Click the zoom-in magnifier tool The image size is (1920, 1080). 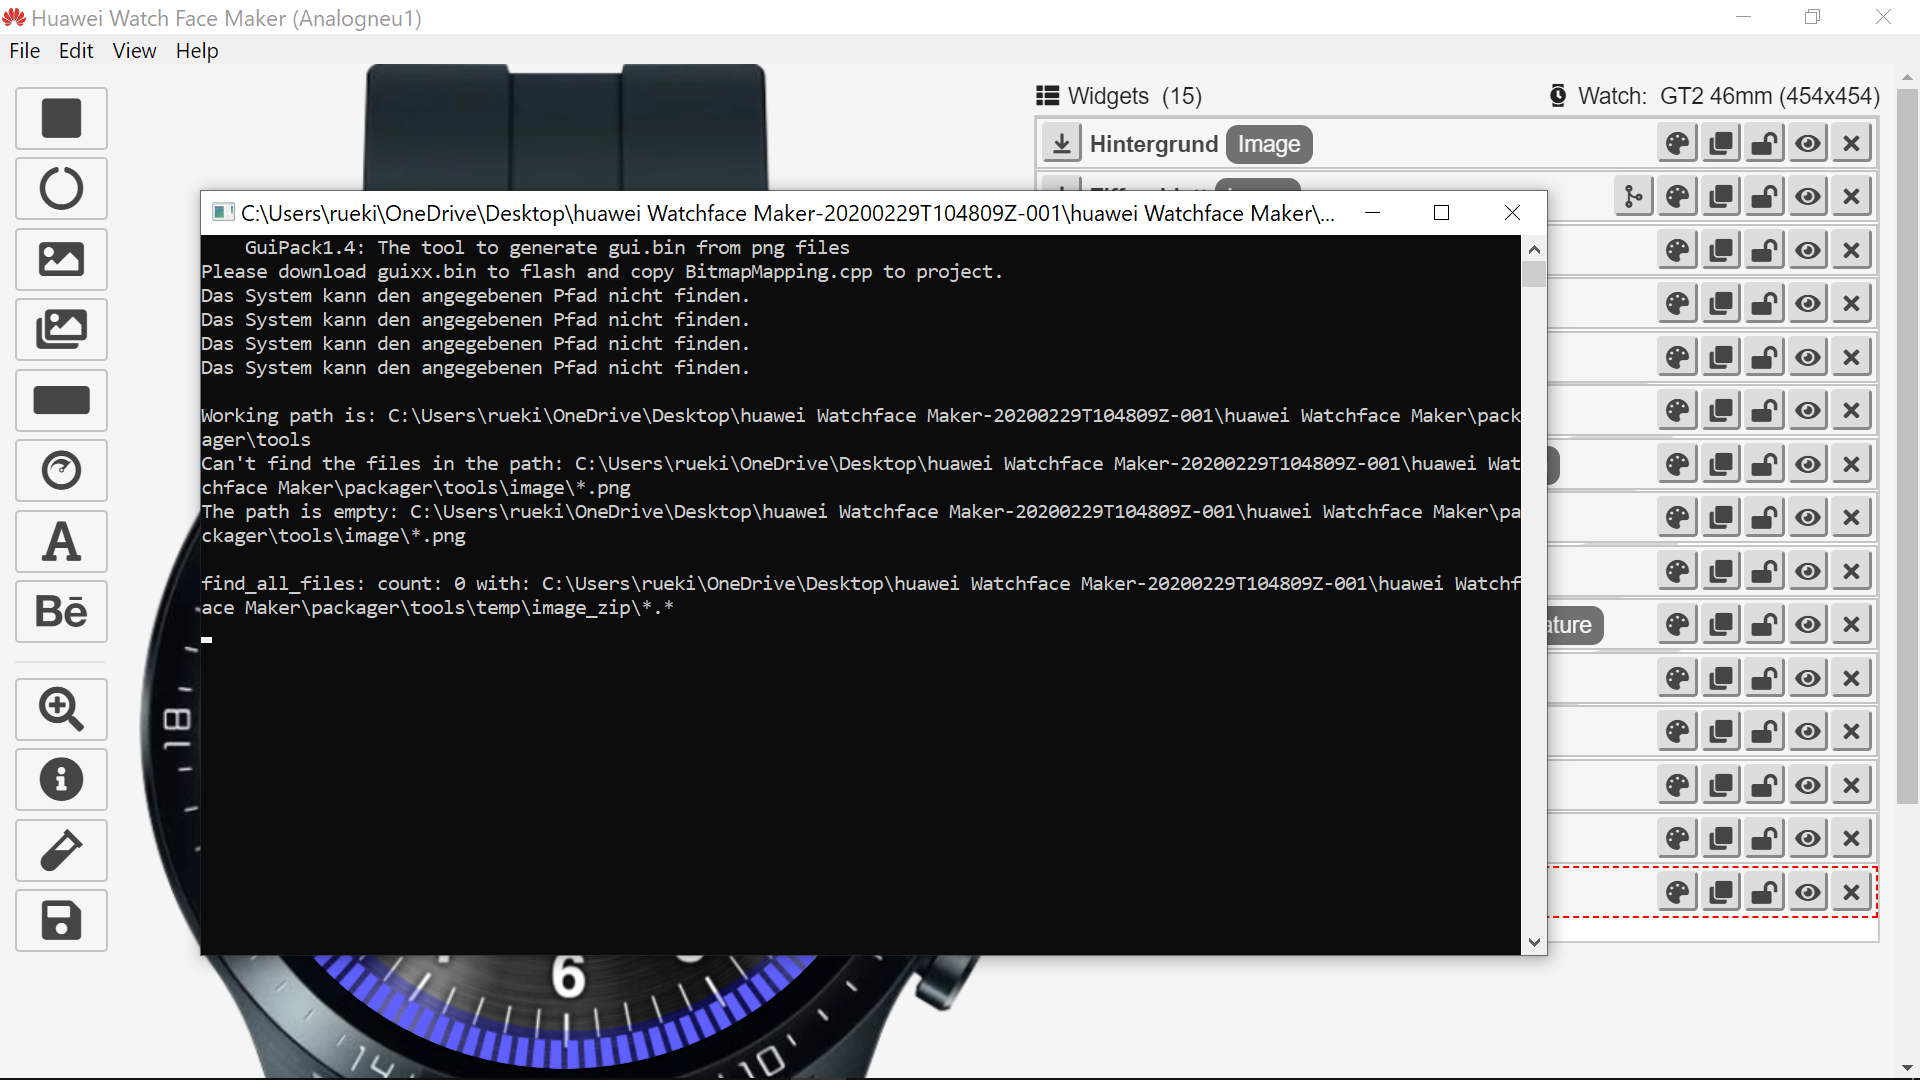pyautogui.click(x=61, y=709)
